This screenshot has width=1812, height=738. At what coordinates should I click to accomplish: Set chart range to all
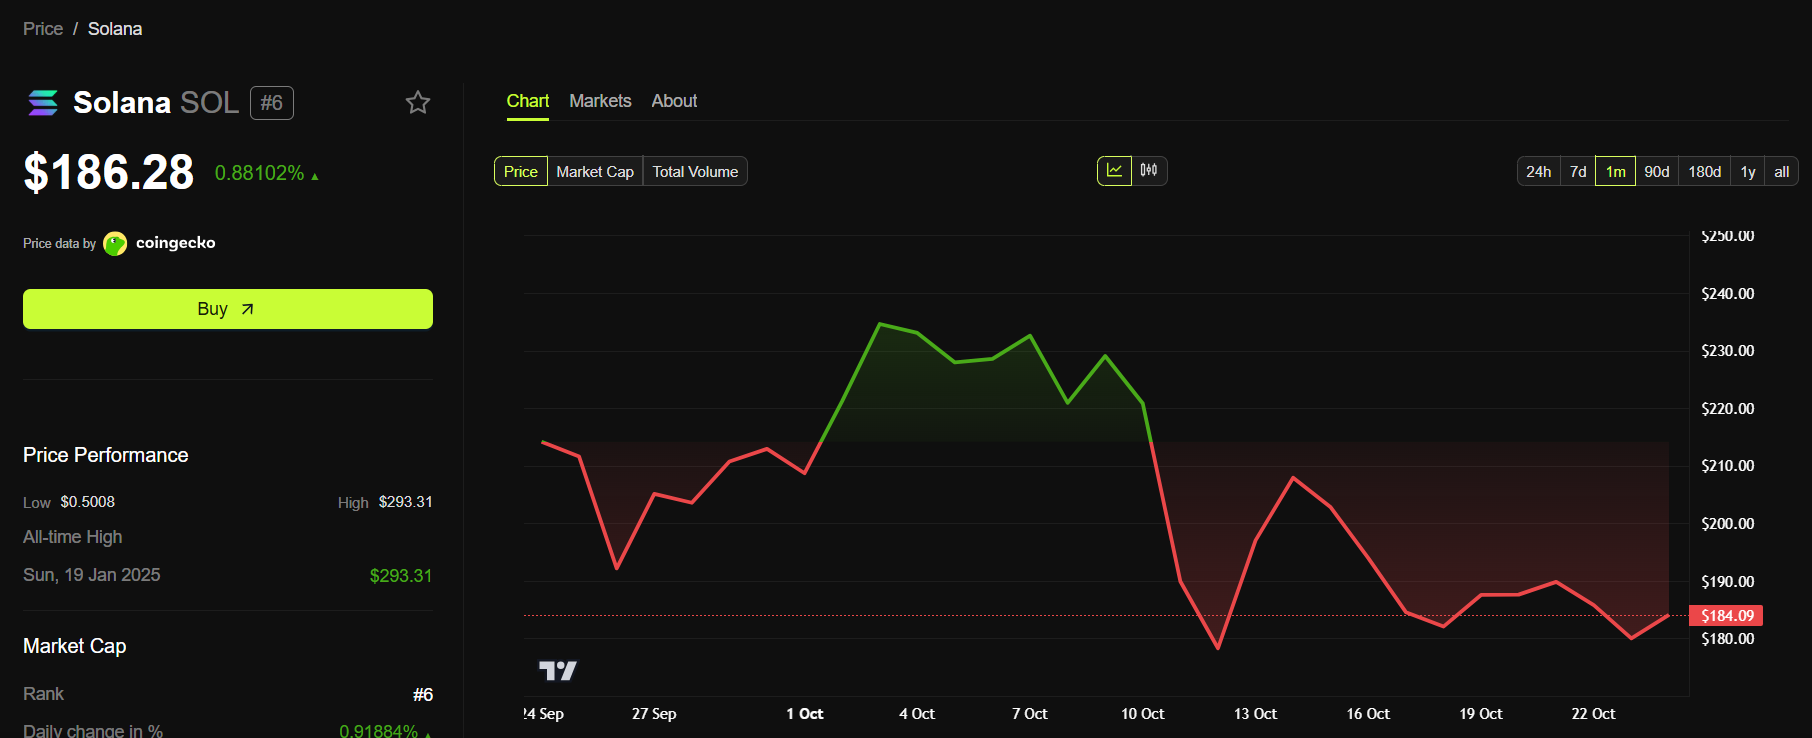point(1781,171)
